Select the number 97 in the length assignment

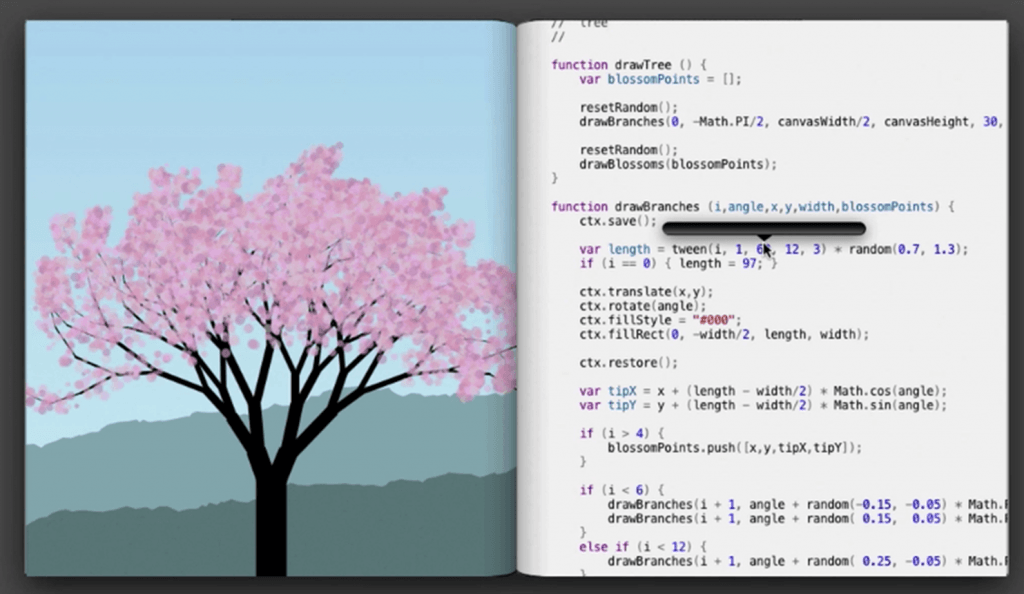(x=751, y=263)
